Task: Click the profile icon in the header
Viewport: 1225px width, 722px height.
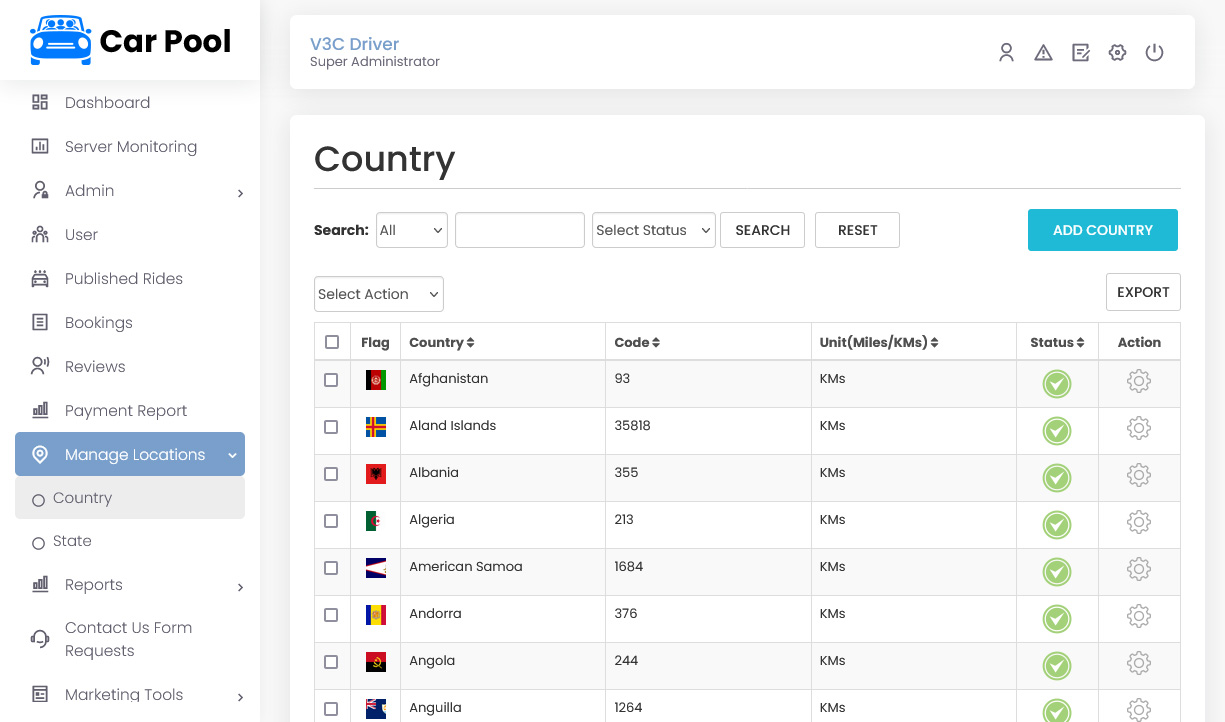Action: click(x=1006, y=53)
